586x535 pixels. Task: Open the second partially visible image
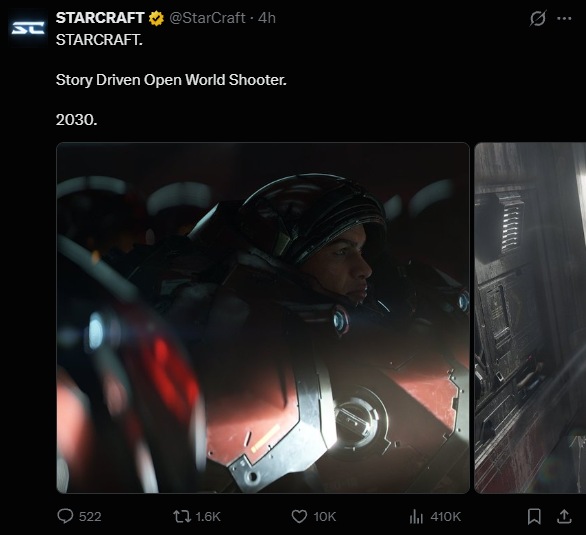pos(530,318)
